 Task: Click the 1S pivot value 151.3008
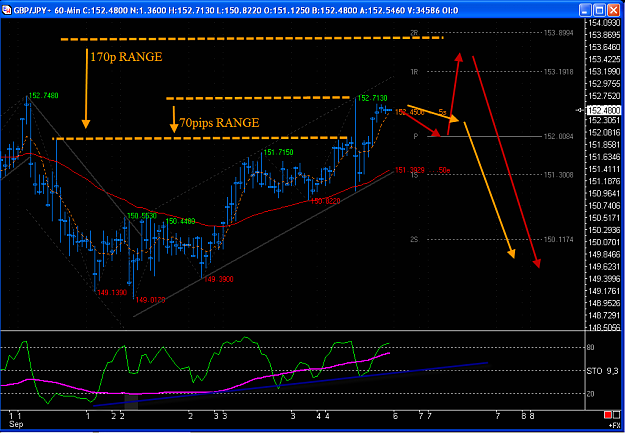[x=559, y=175]
